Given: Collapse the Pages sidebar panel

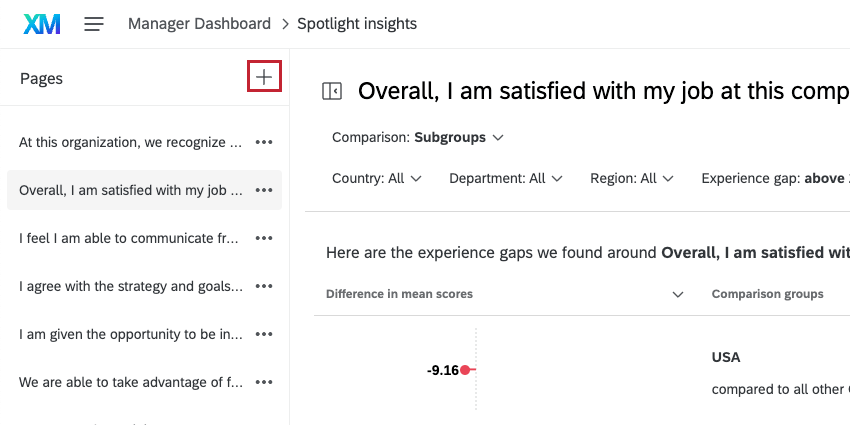Looking at the screenshot, I should [332, 91].
